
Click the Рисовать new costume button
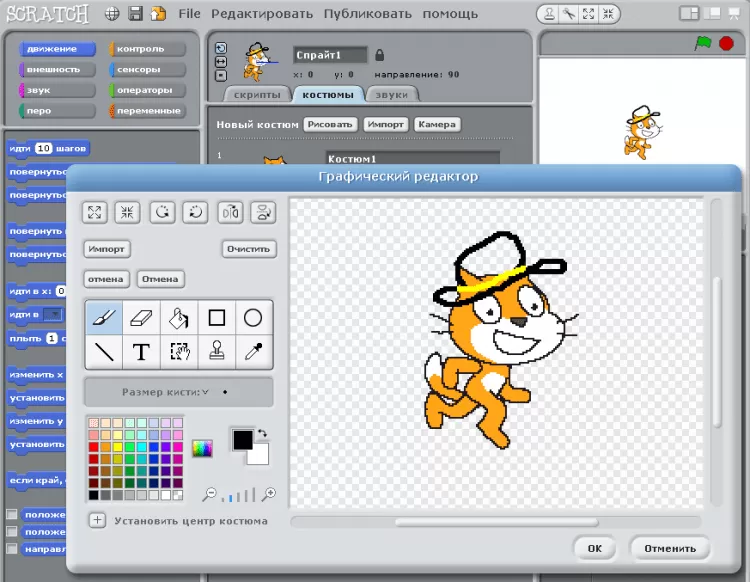(330, 124)
